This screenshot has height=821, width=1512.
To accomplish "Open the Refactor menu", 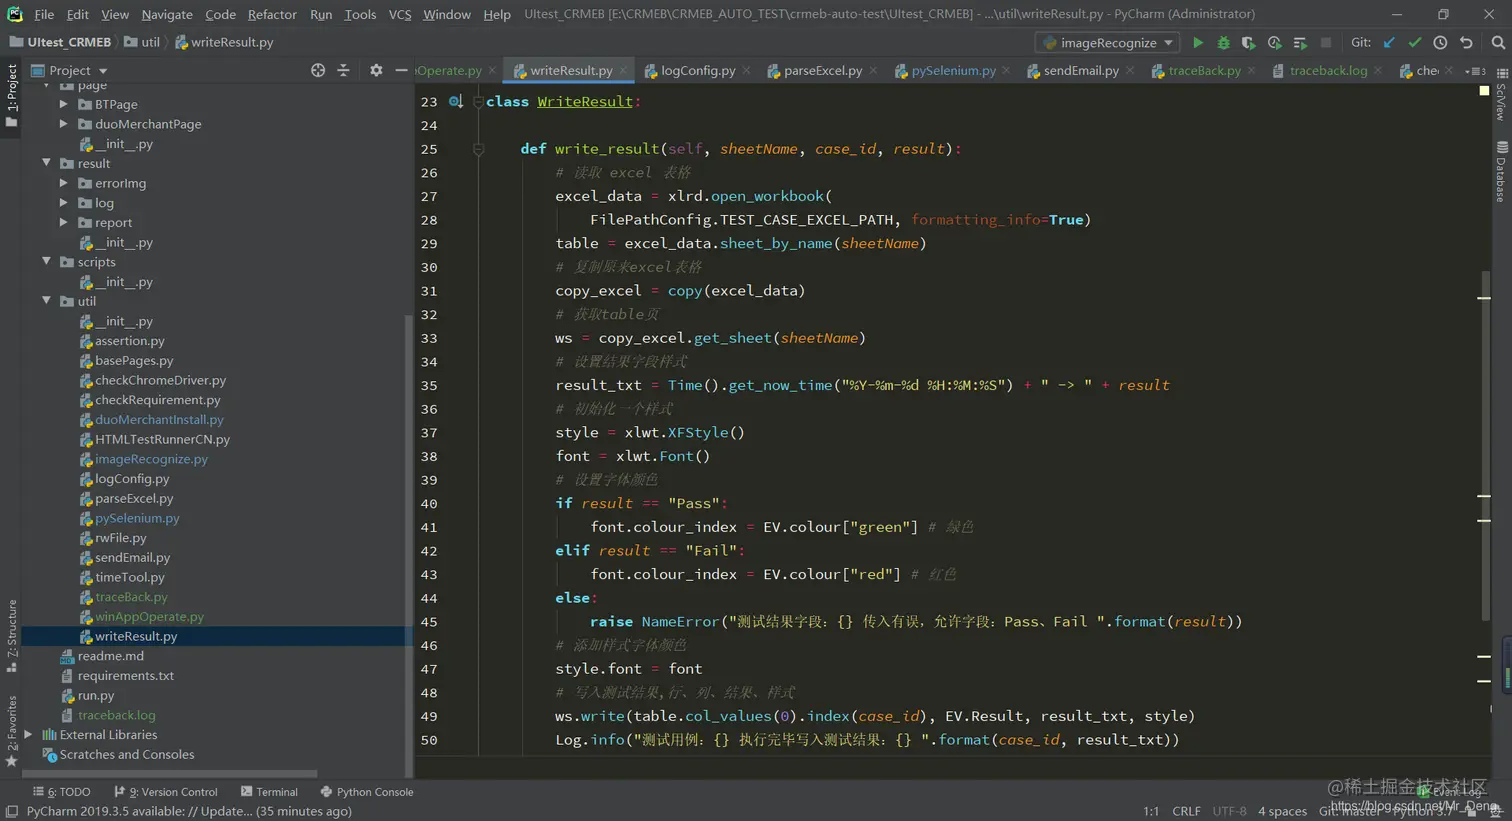I will (272, 14).
